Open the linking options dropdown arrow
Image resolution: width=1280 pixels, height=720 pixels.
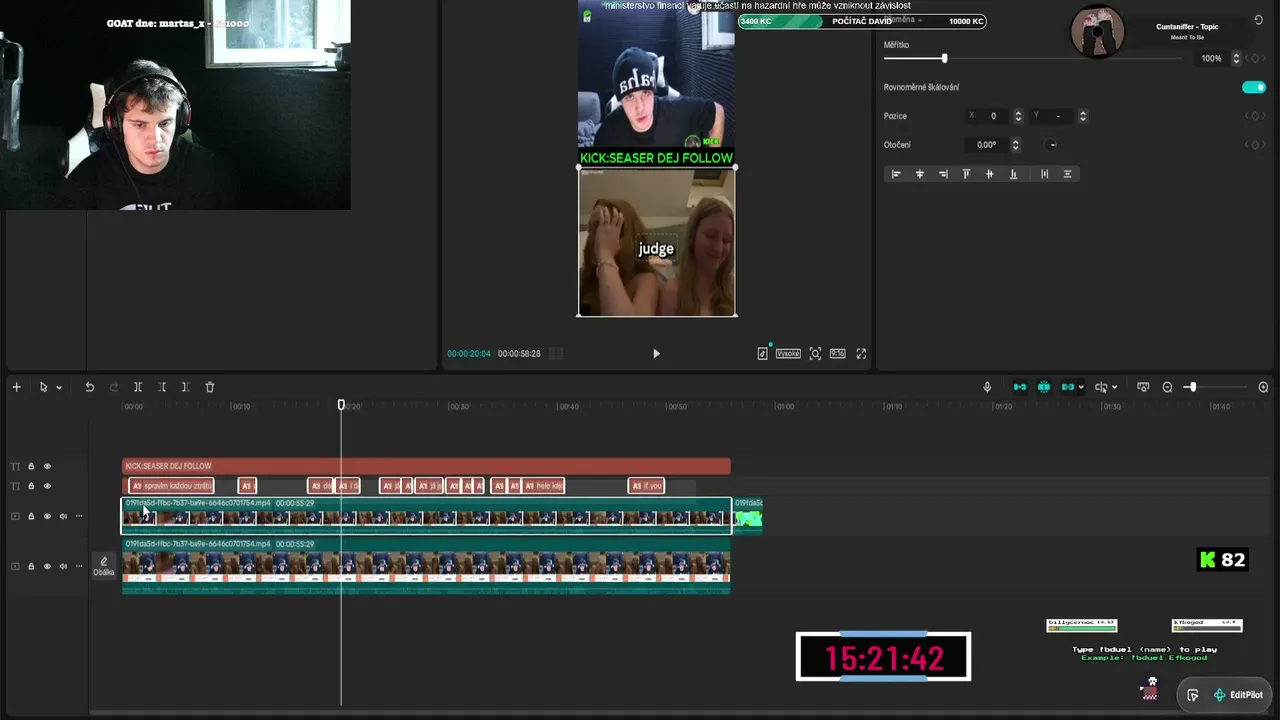1081,387
